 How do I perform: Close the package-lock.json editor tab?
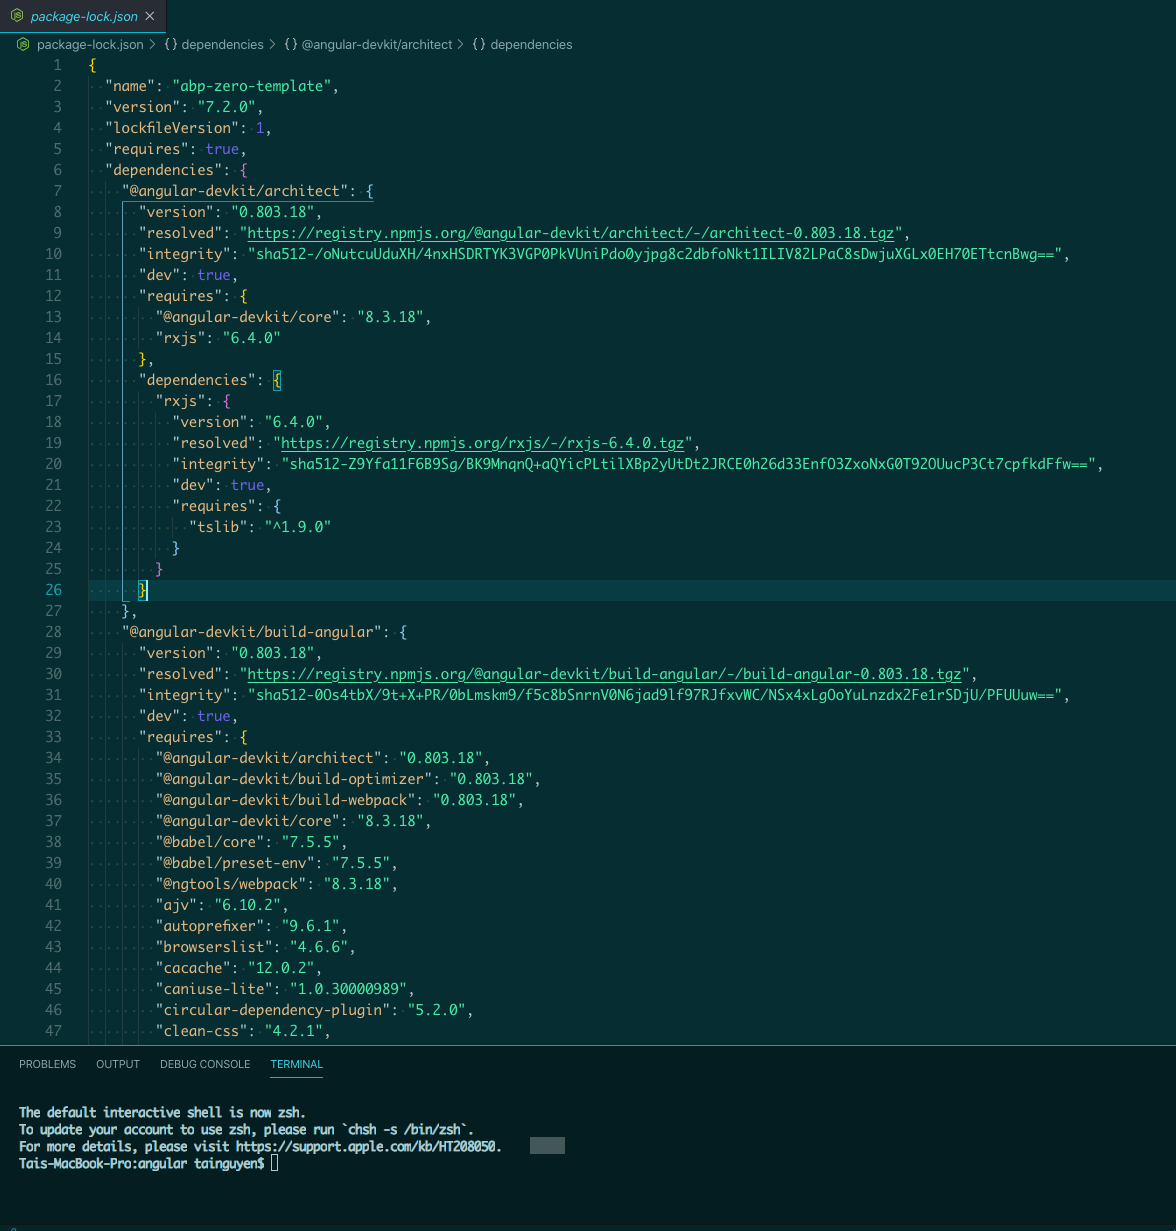tap(150, 16)
